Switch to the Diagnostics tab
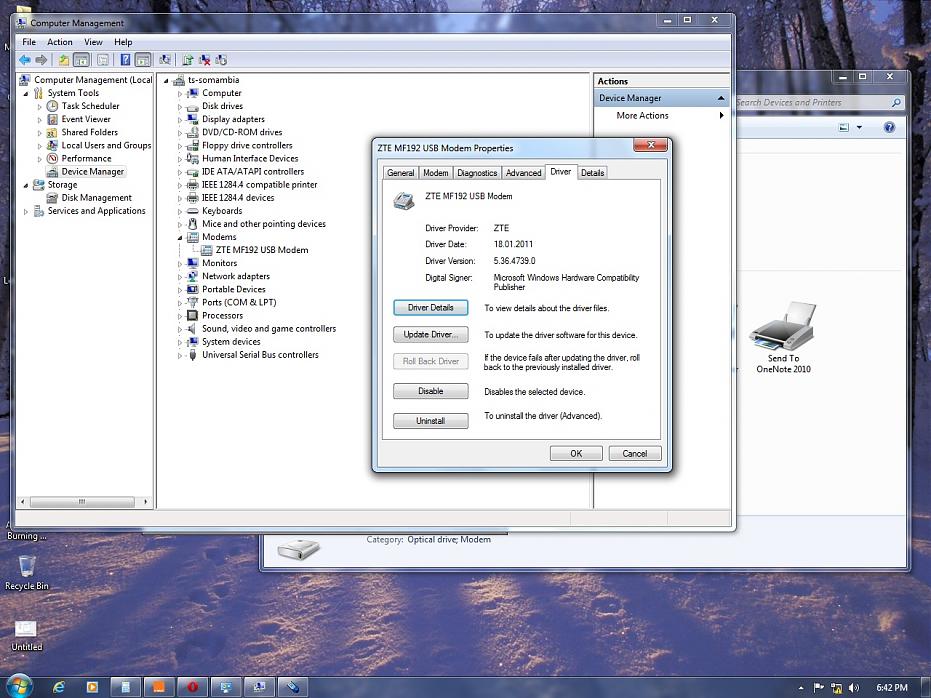 [477, 173]
